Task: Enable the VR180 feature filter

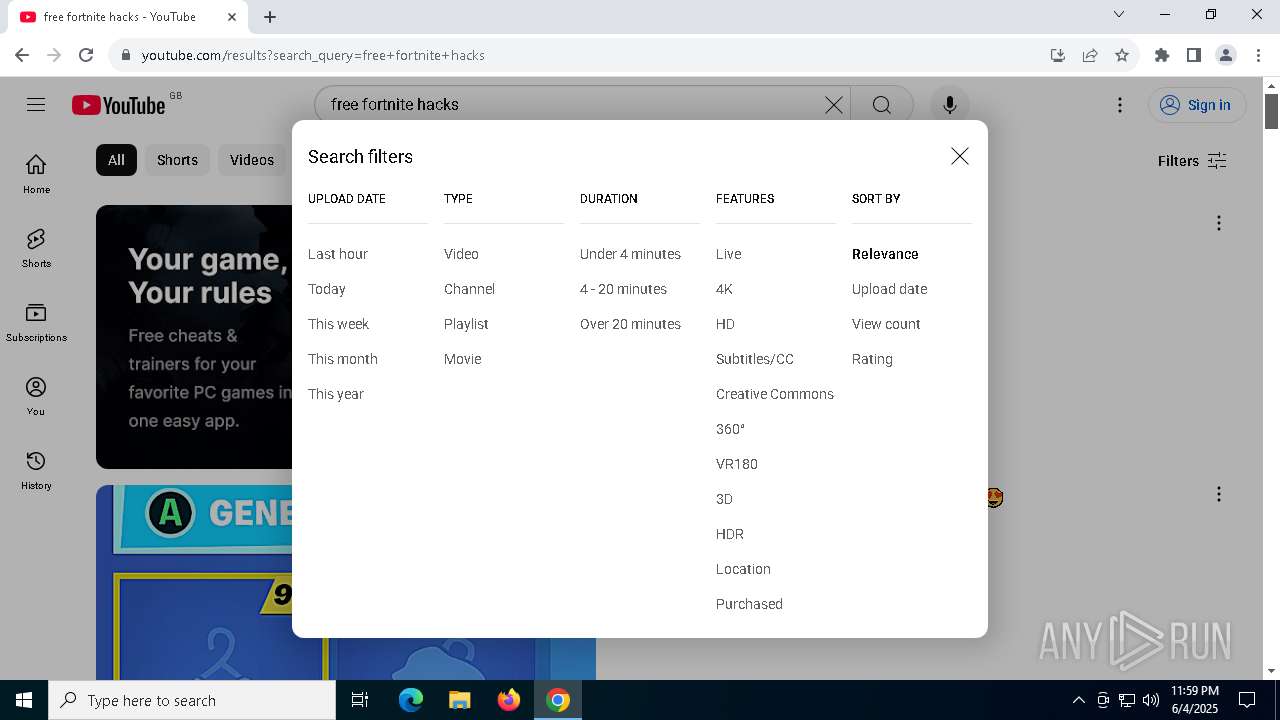Action: tap(737, 464)
